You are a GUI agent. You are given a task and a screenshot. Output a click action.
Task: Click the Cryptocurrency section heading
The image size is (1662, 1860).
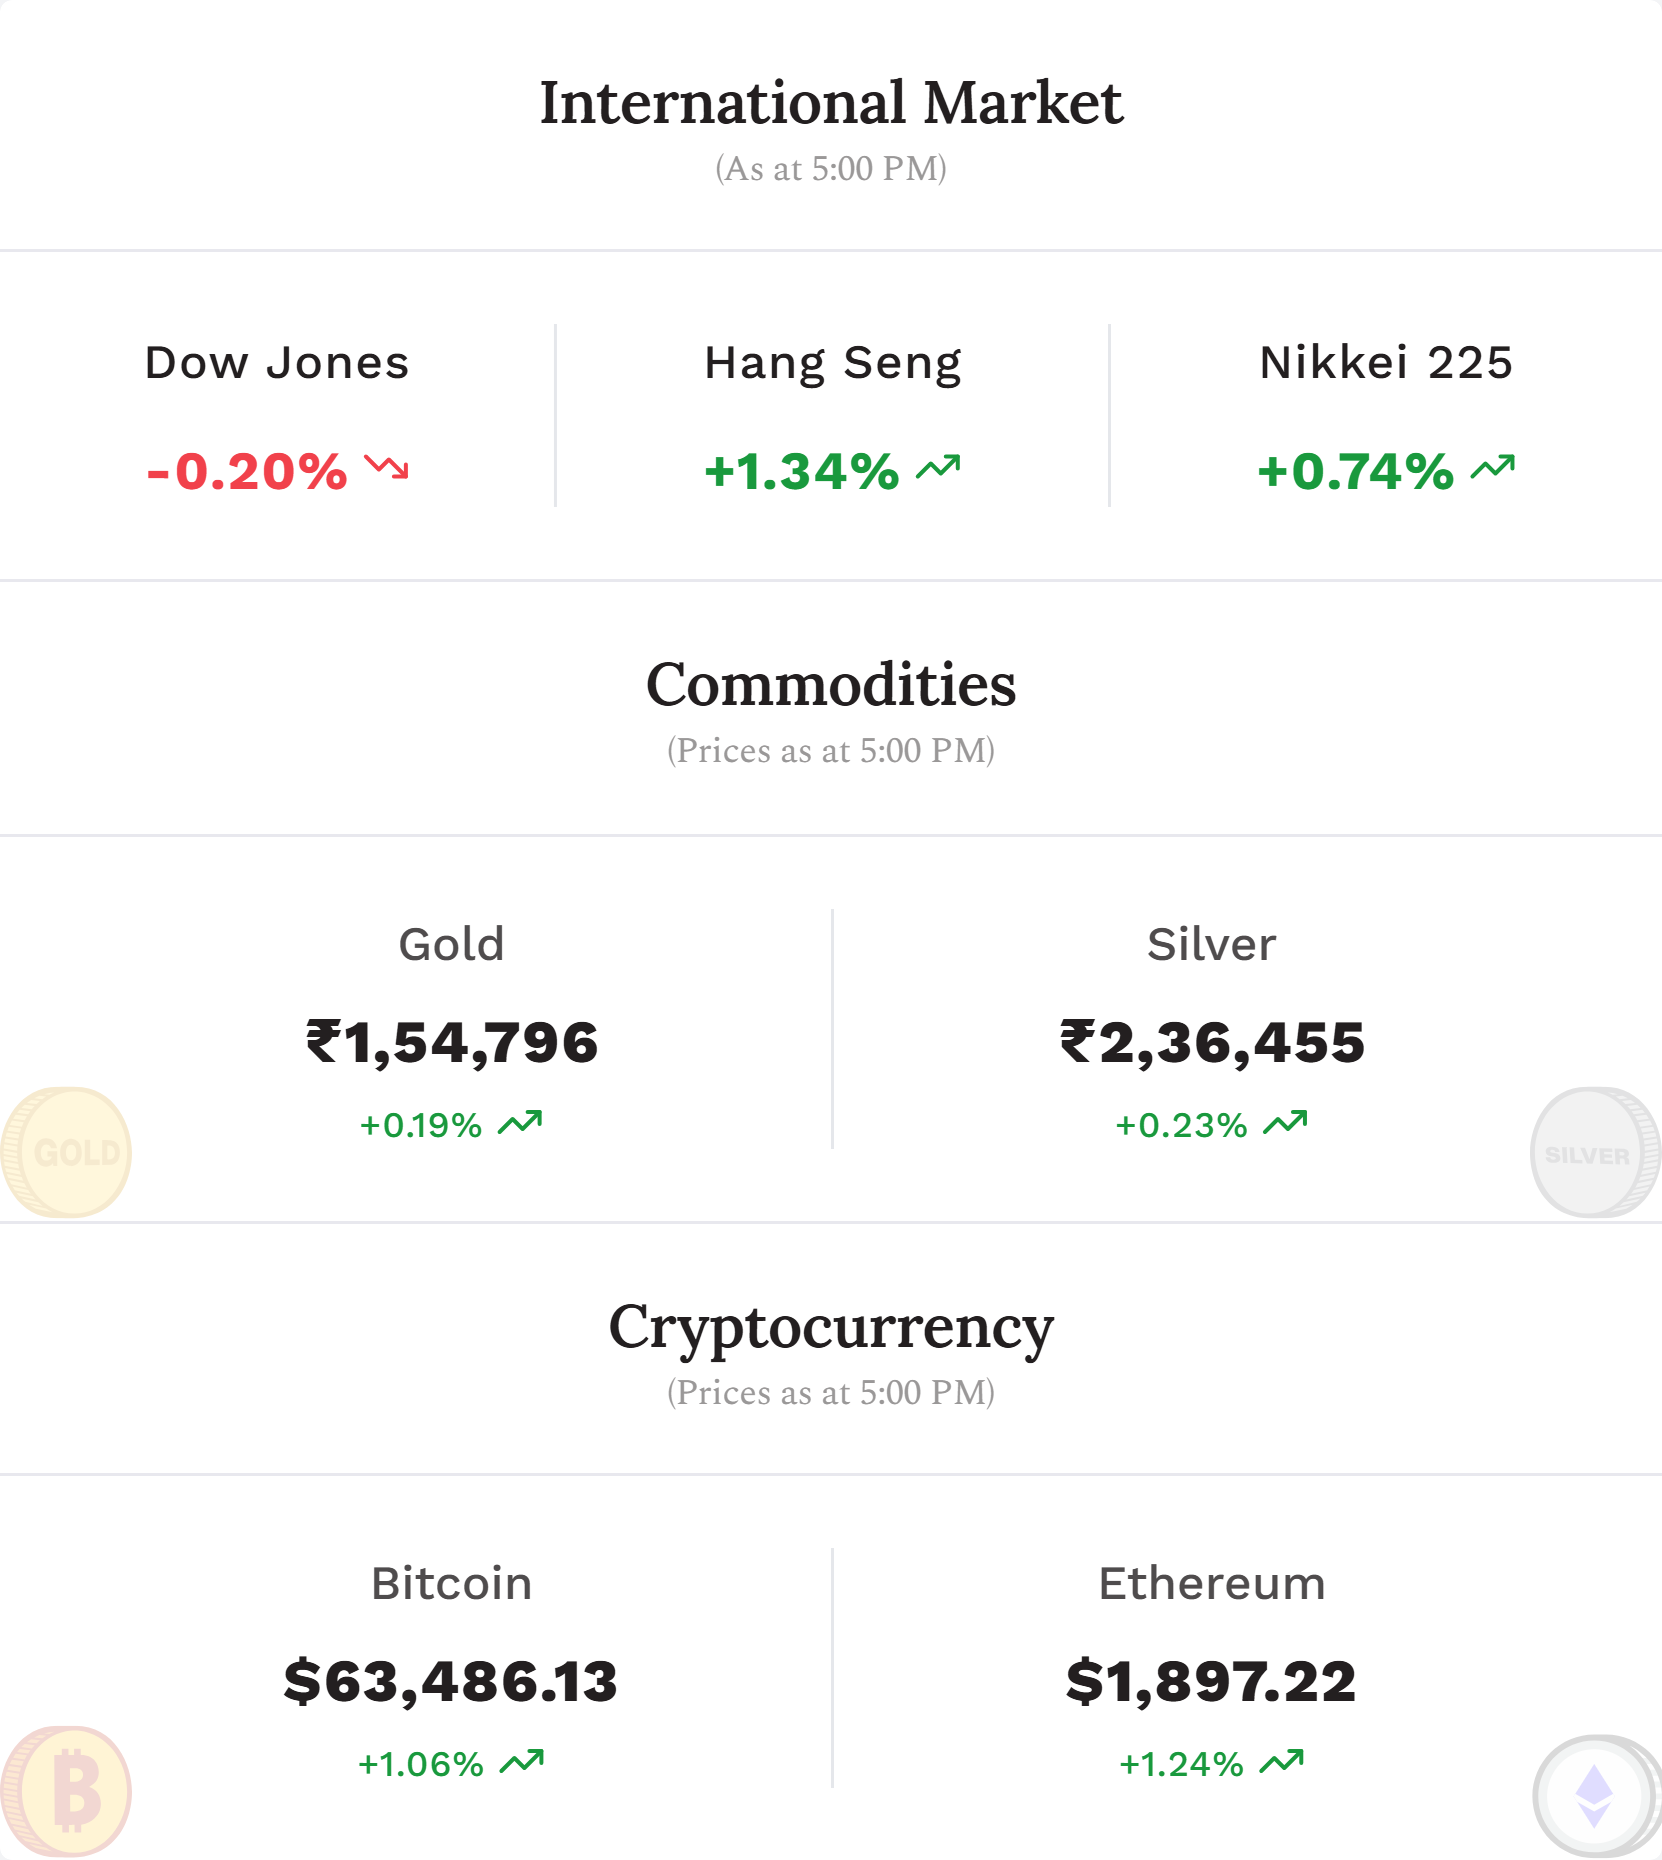coord(831,1330)
